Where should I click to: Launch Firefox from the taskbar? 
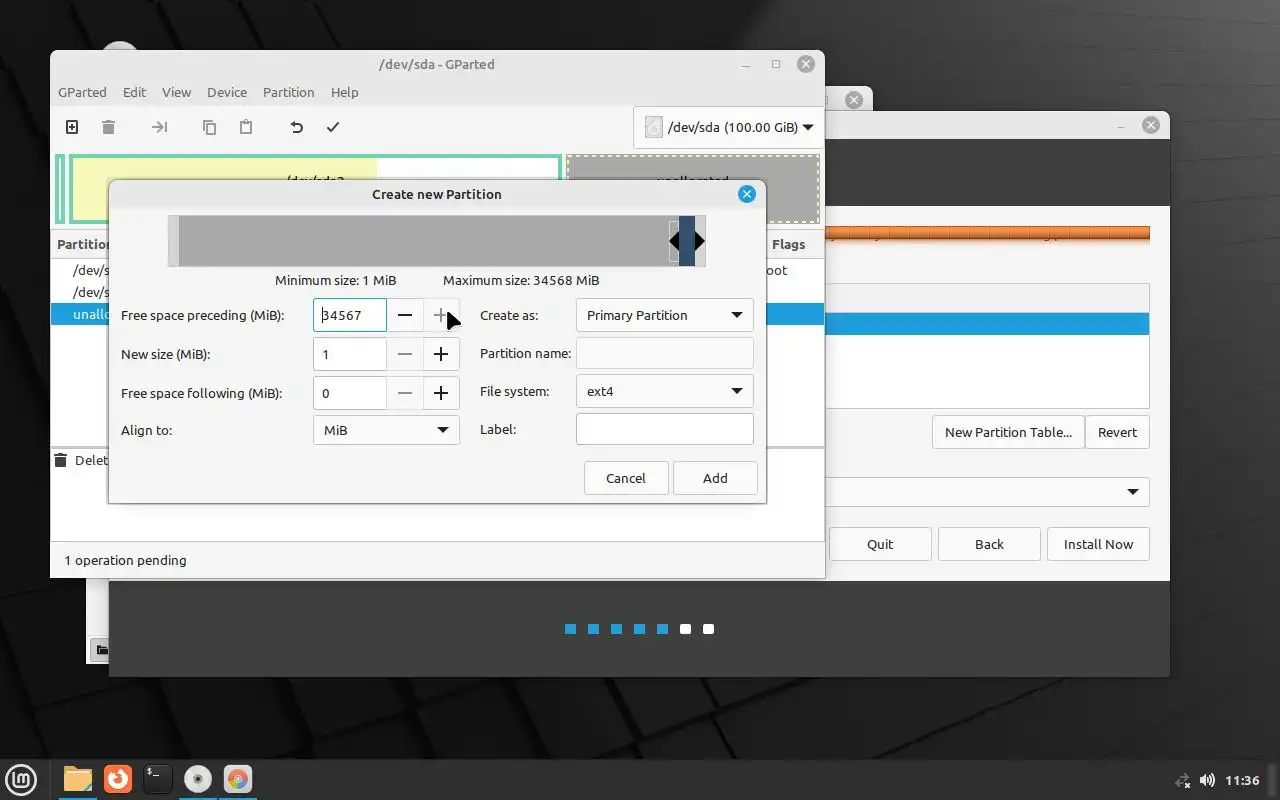(118, 778)
